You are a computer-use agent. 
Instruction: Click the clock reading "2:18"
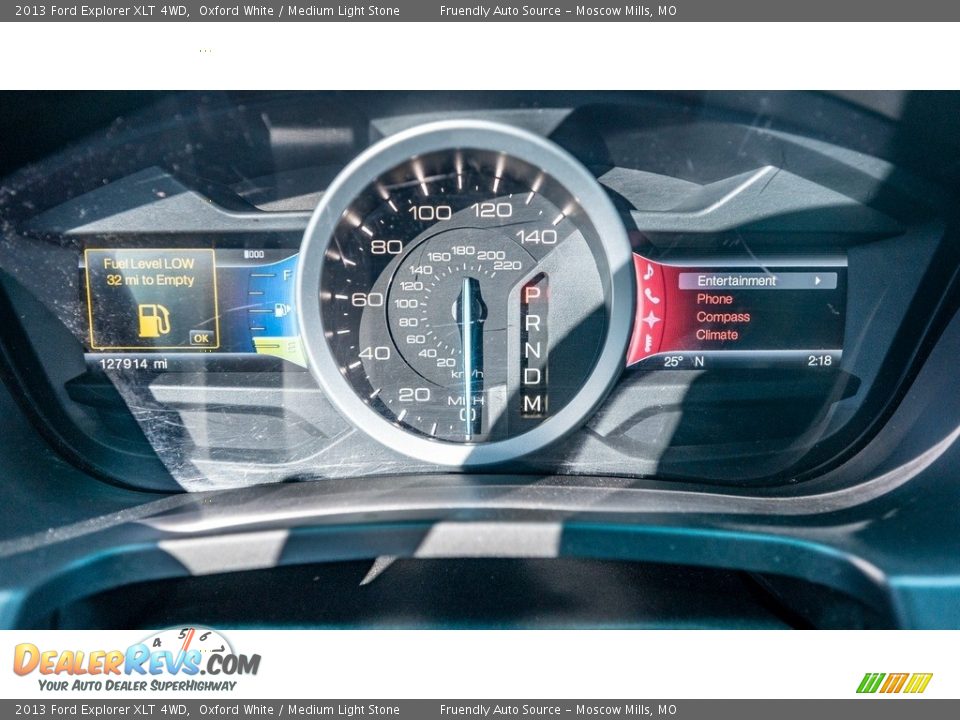(820, 361)
